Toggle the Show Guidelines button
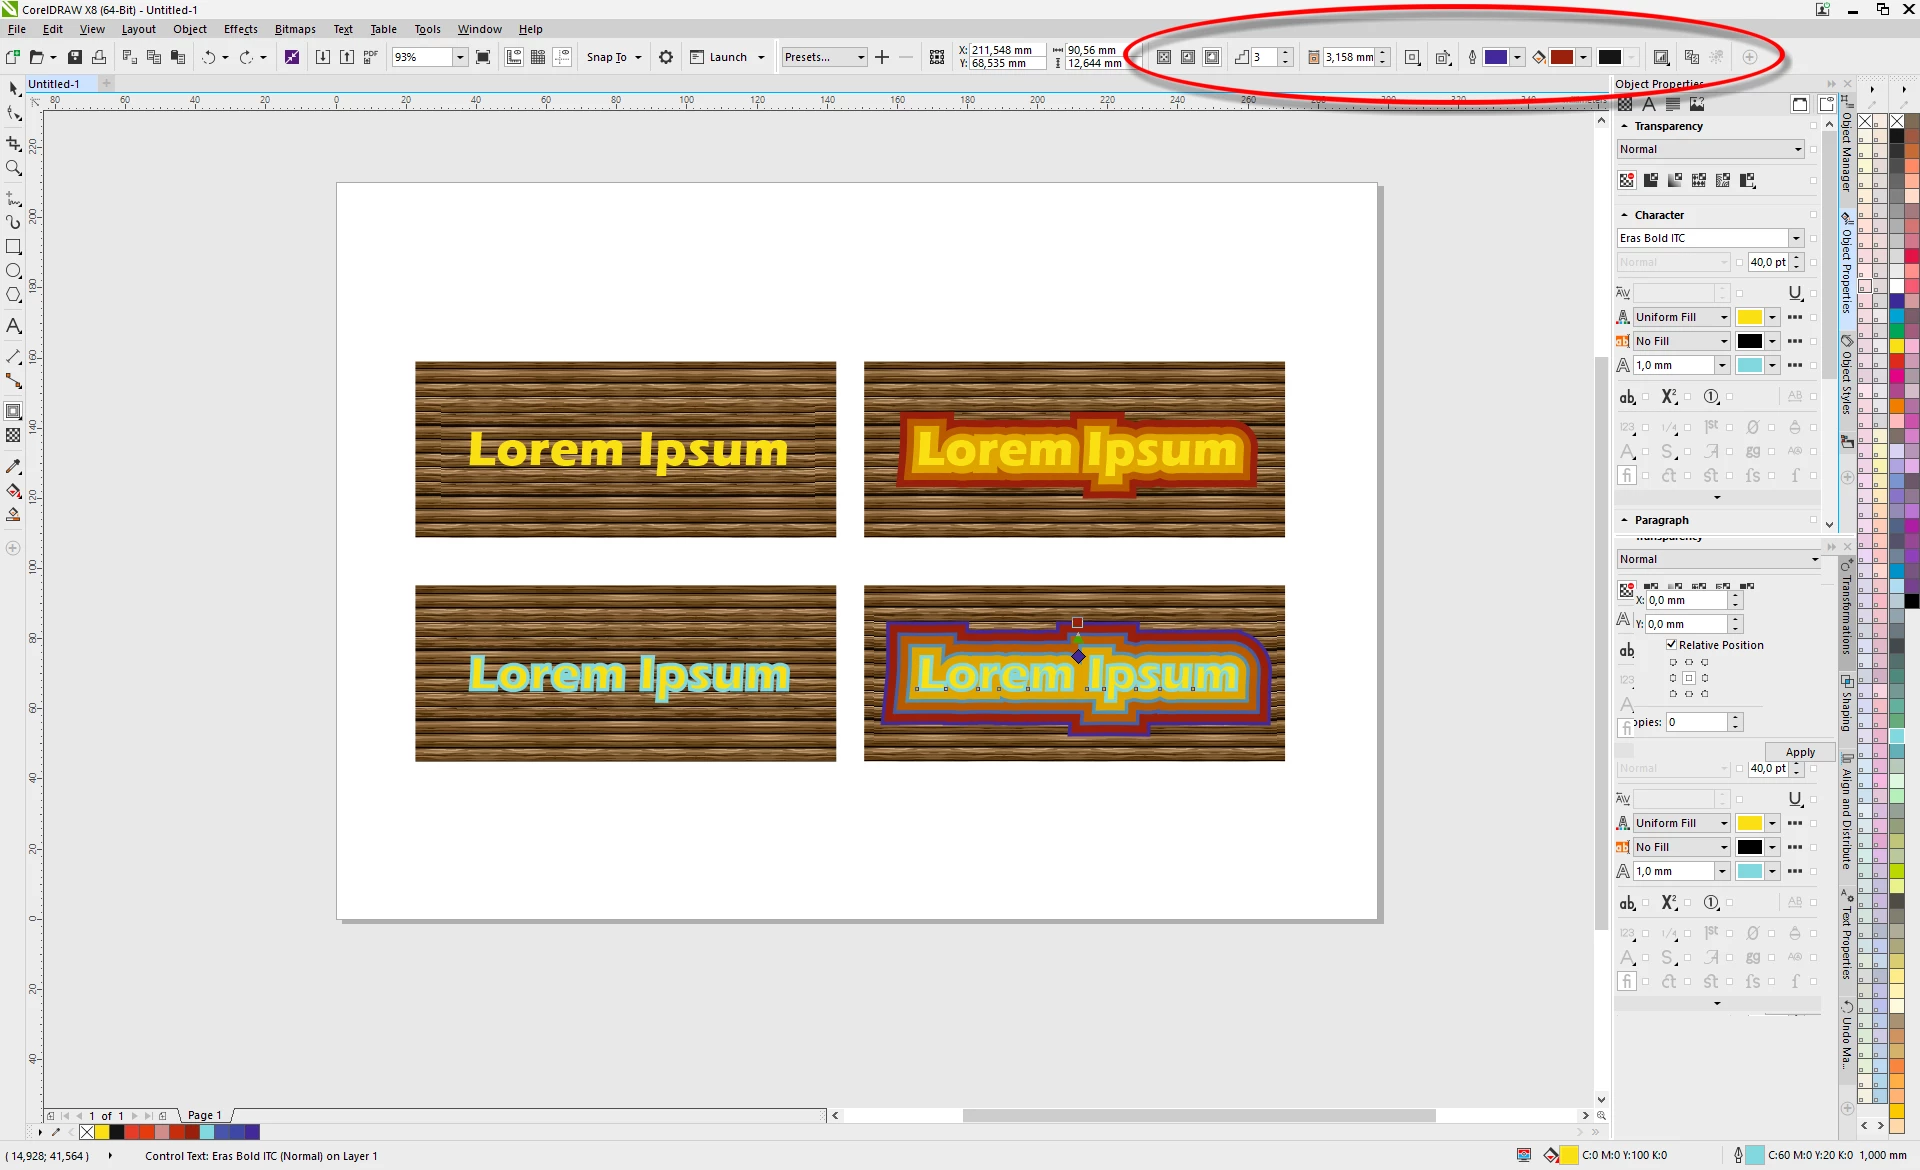This screenshot has width=1920, height=1170. 562,57
